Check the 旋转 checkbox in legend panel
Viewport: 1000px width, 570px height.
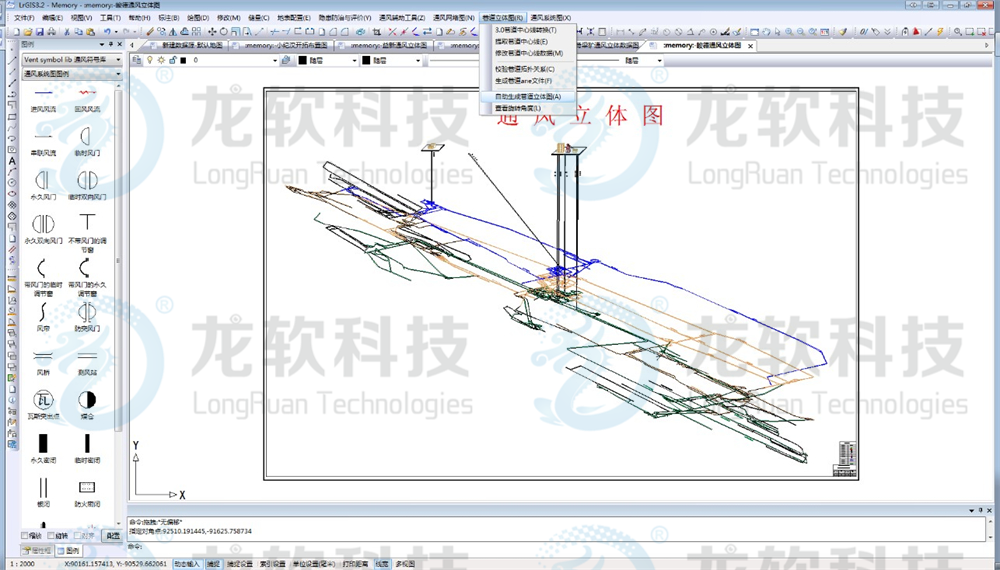53,537
